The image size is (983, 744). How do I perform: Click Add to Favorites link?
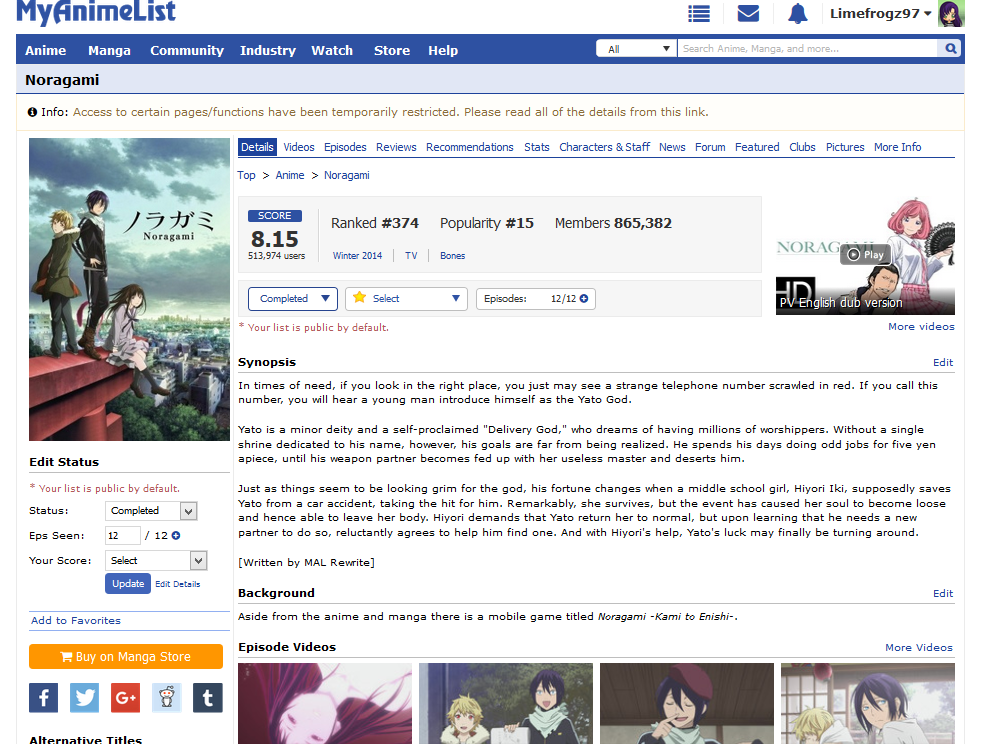pos(76,621)
